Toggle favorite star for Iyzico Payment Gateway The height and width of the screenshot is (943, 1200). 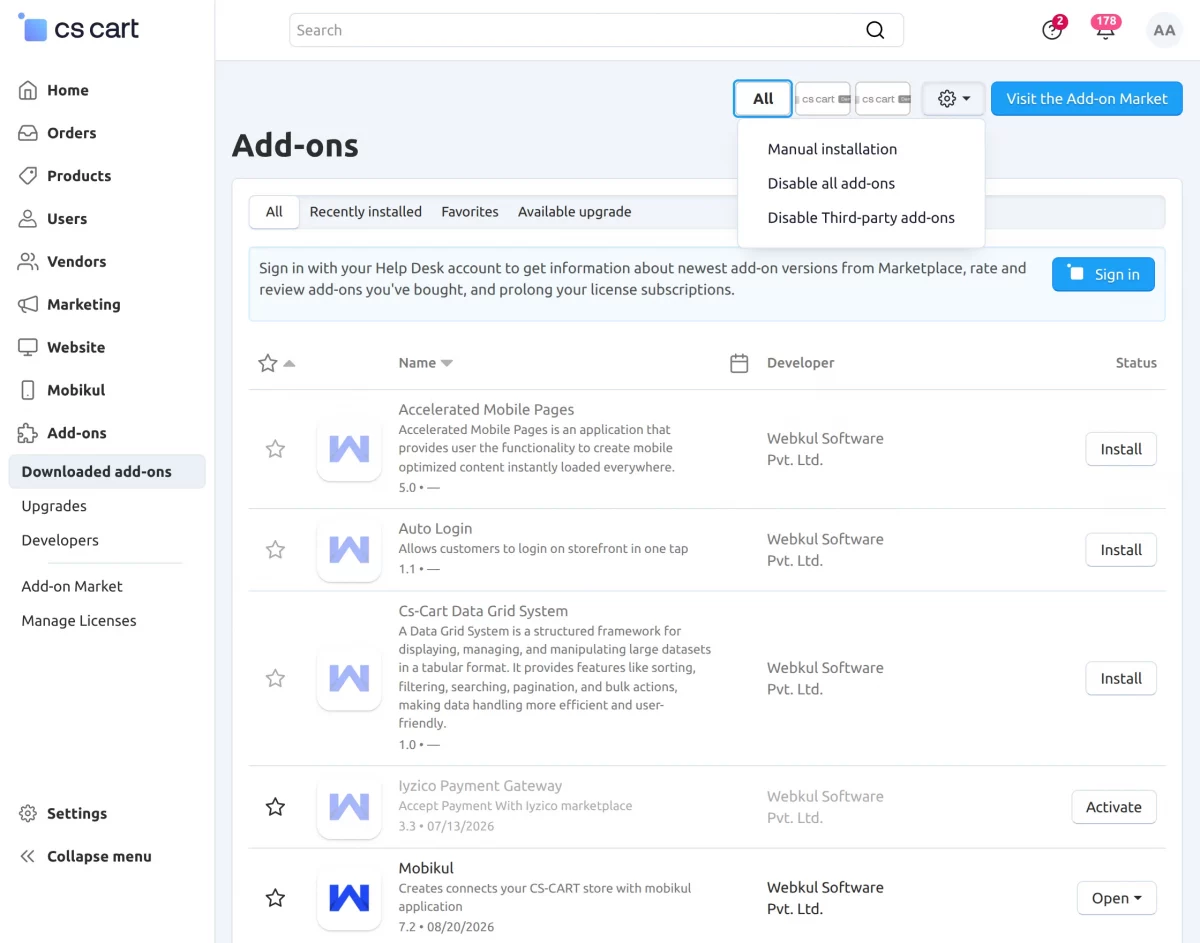click(275, 807)
